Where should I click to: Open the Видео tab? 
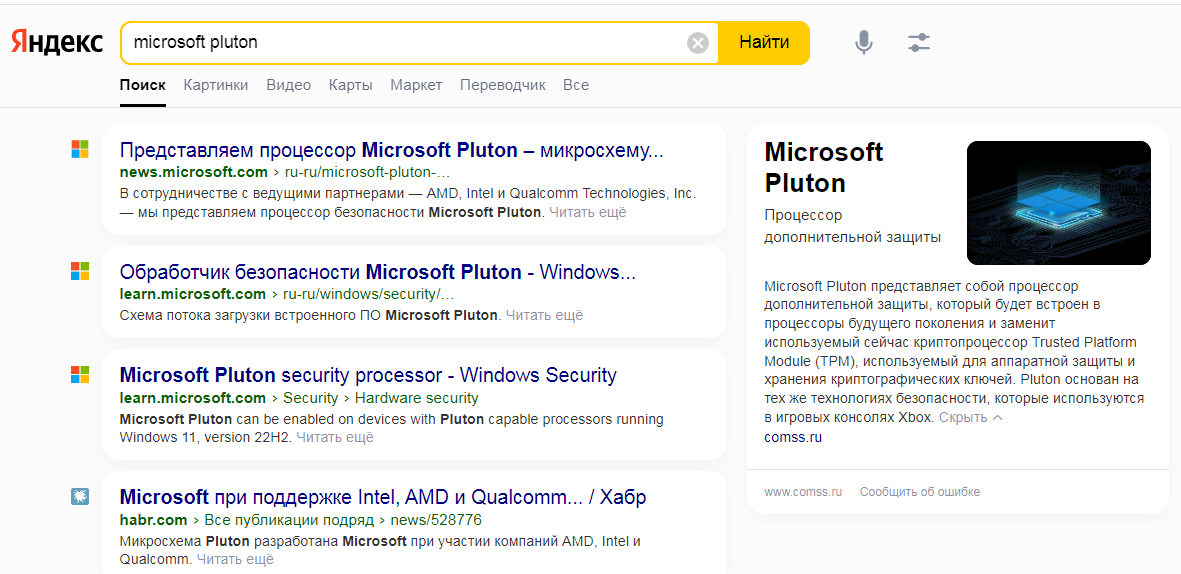(288, 85)
